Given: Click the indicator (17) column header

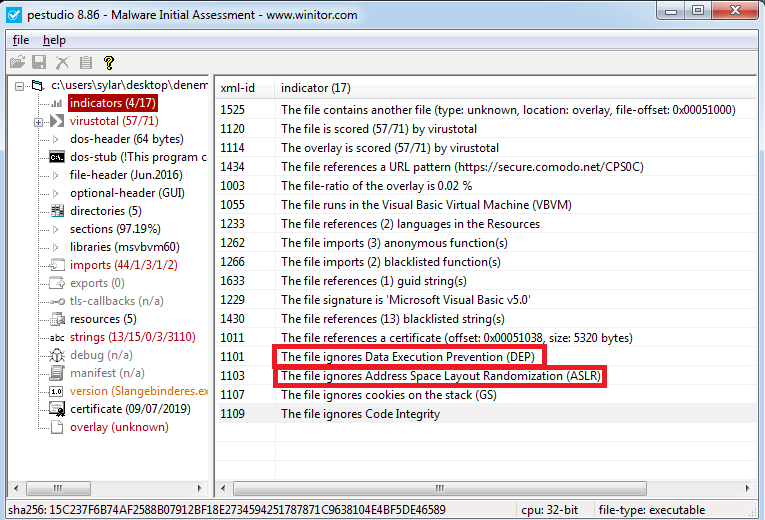Looking at the screenshot, I should pyautogui.click(x=515, y=88).
